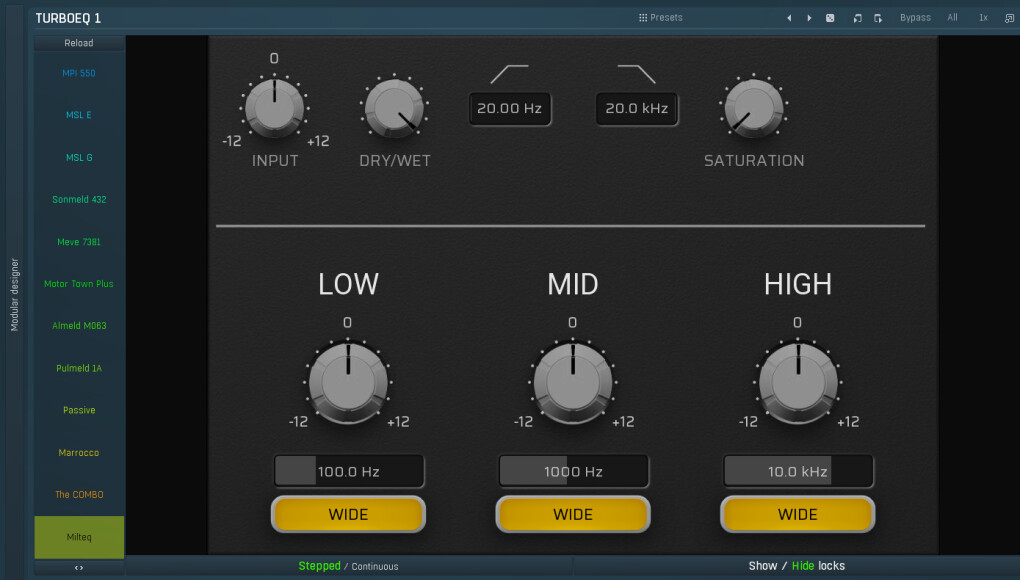The image size is (1020, 580).
Task: Click the SATURATION knob
Action: [754, 108]
